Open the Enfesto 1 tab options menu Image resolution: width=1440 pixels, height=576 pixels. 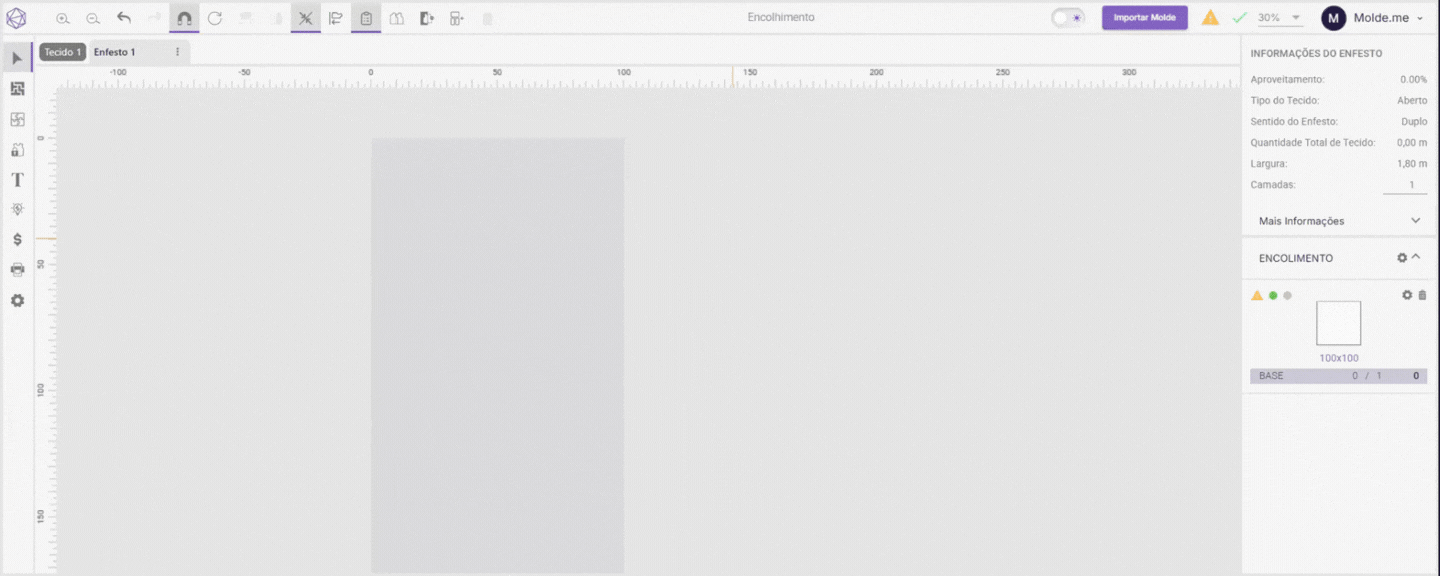click(x=178, y=52)
